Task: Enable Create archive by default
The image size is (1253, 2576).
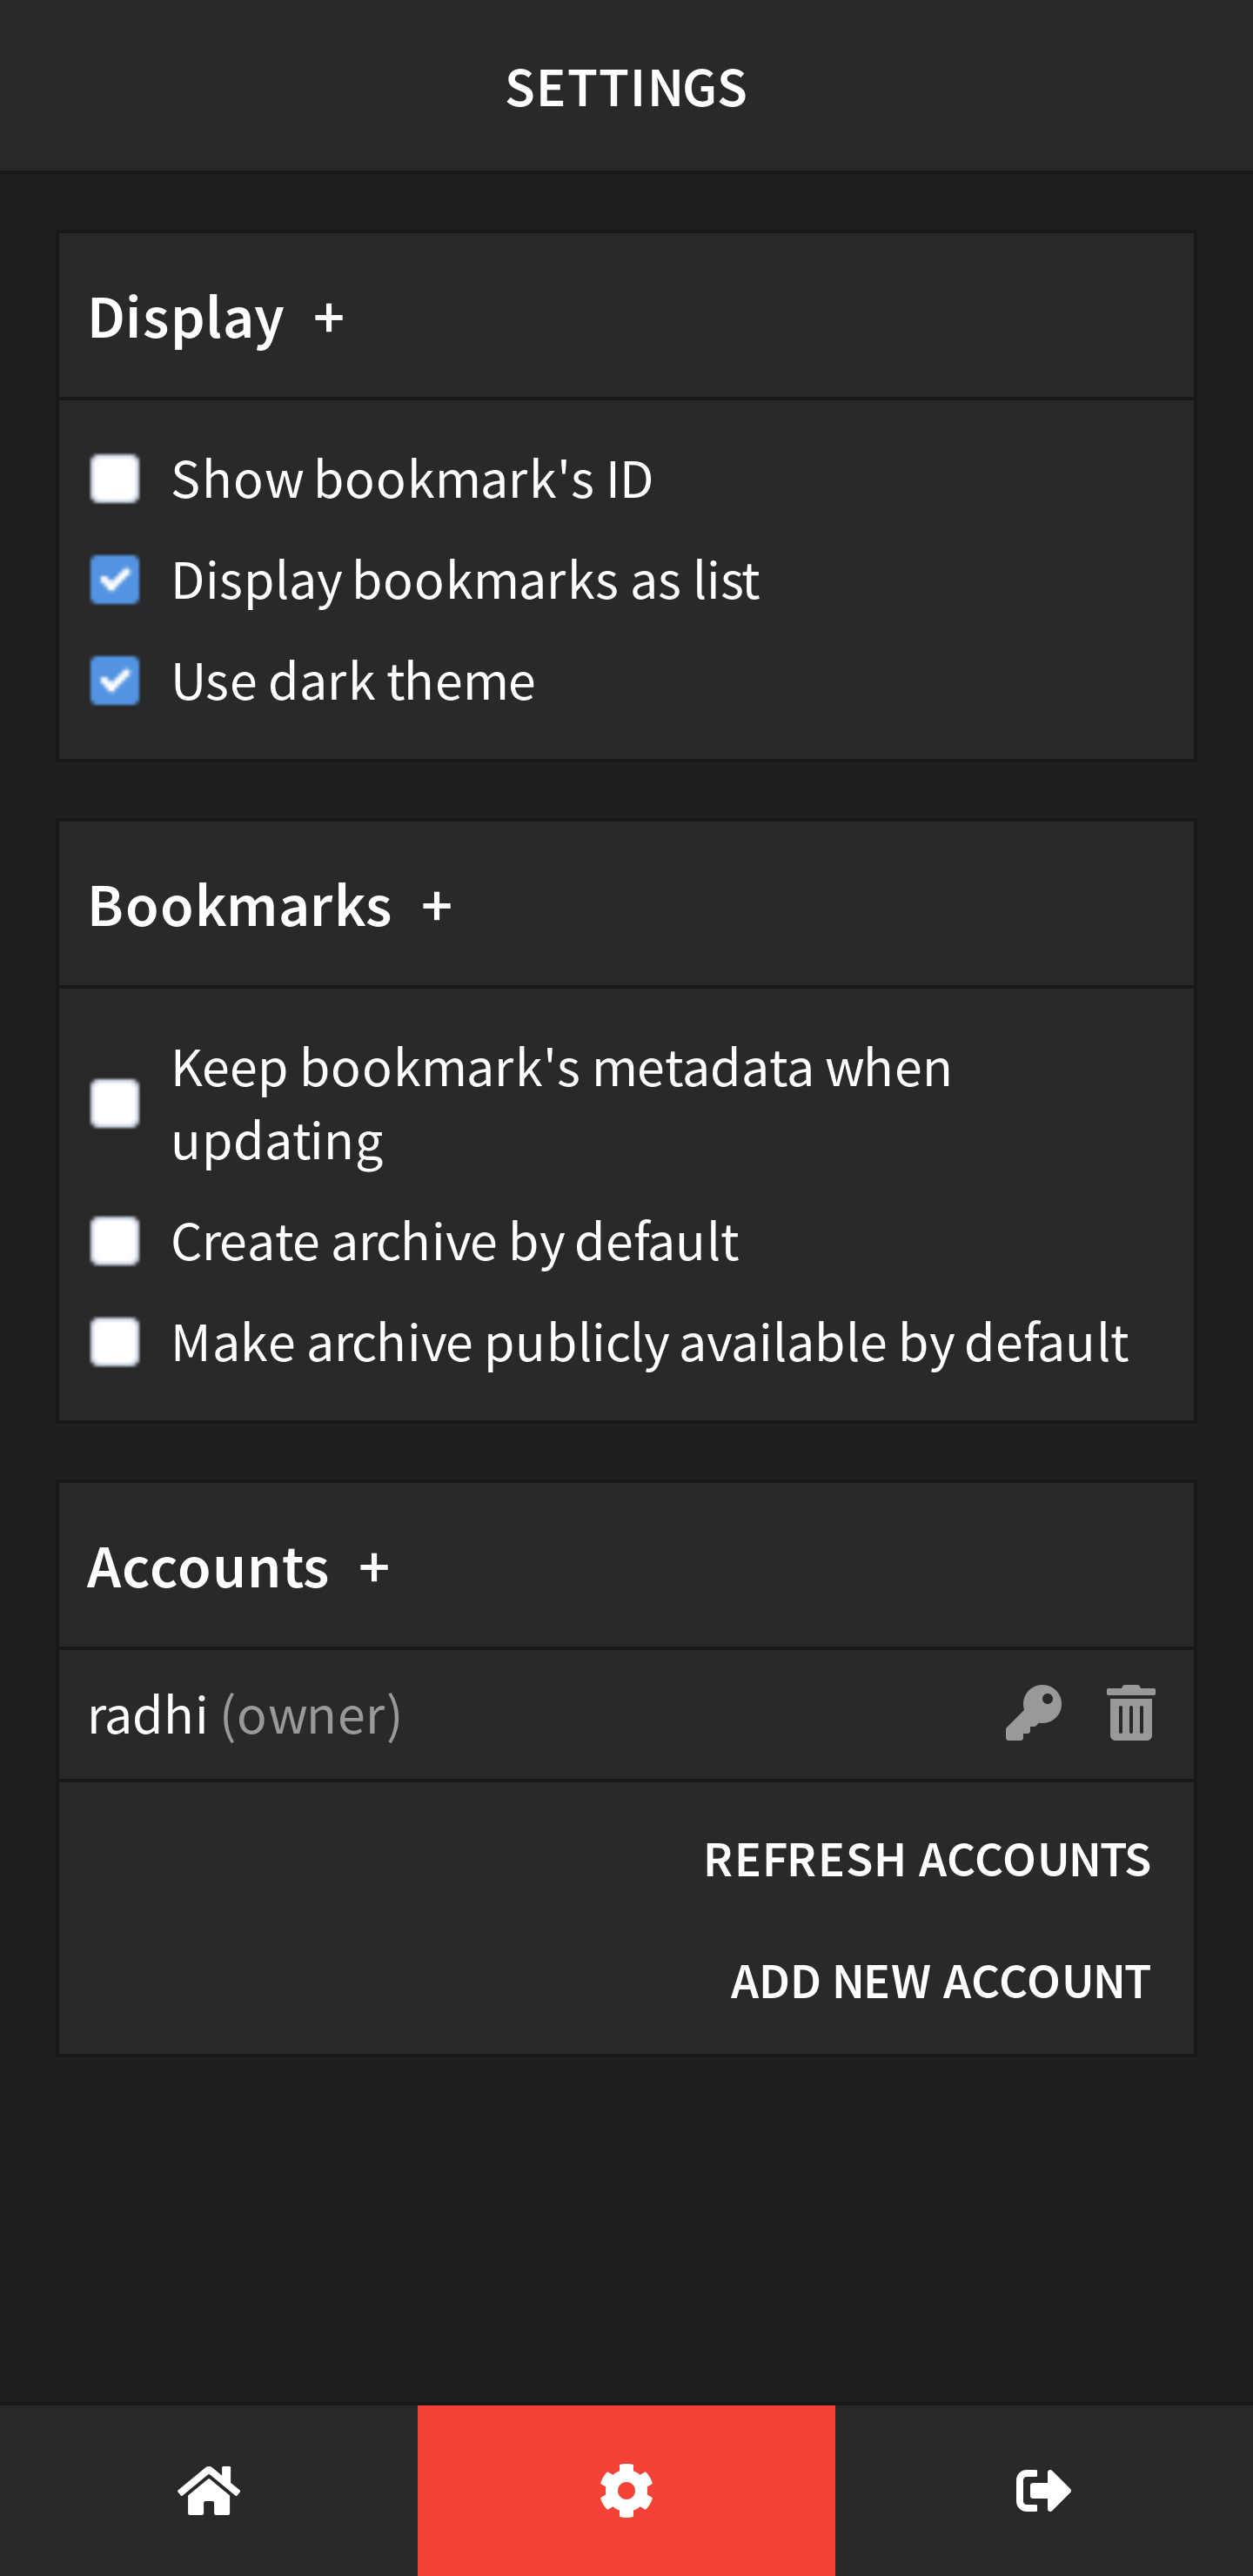Action: 115,1241
